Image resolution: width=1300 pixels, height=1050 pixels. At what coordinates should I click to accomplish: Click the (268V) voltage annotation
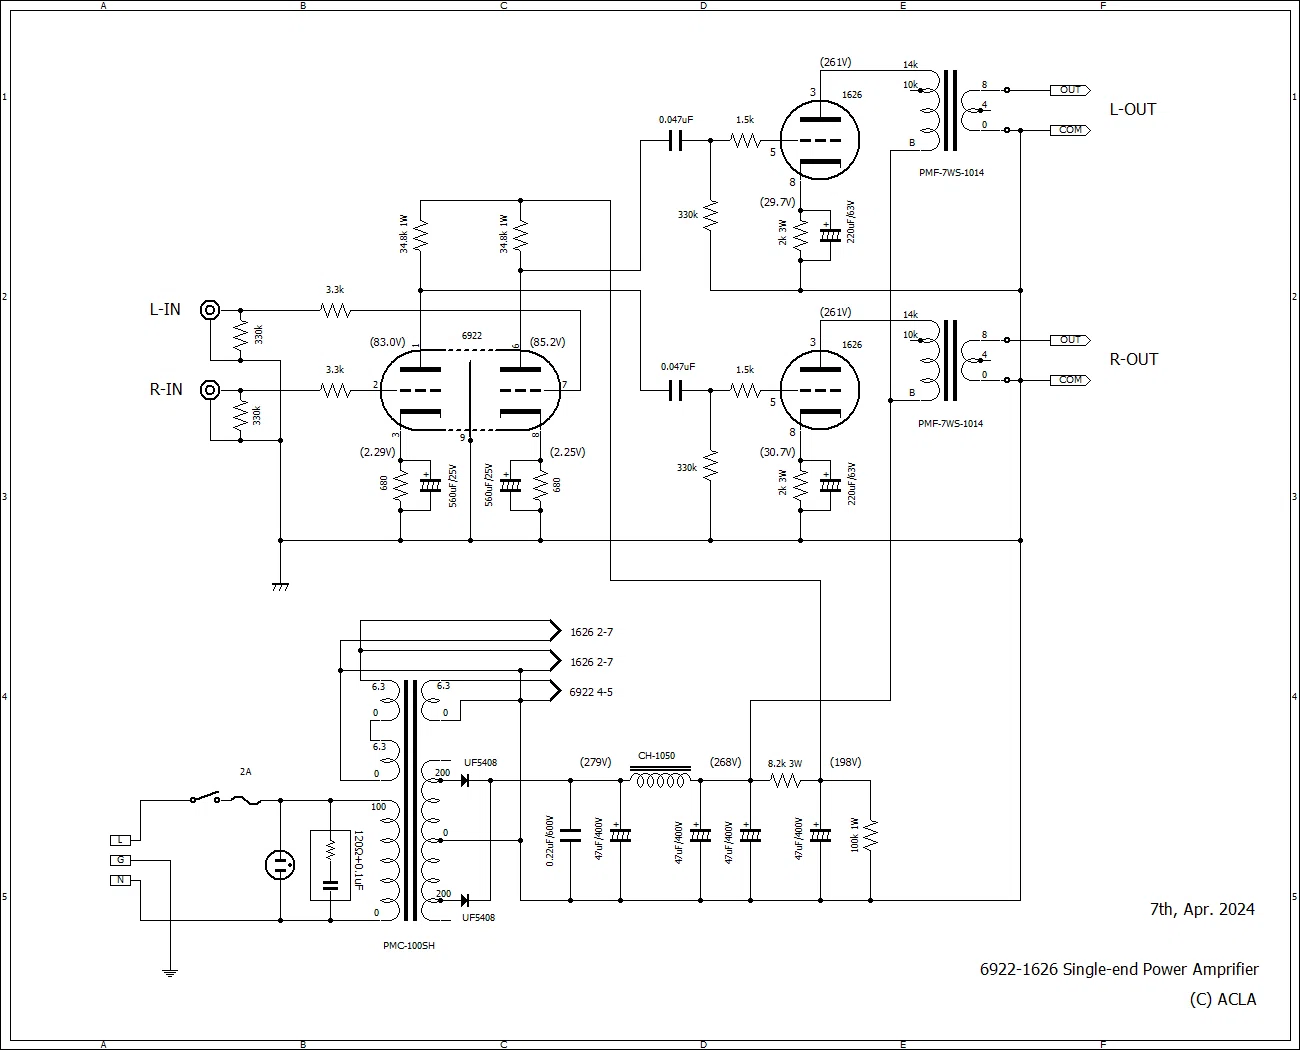coord(726,762)
